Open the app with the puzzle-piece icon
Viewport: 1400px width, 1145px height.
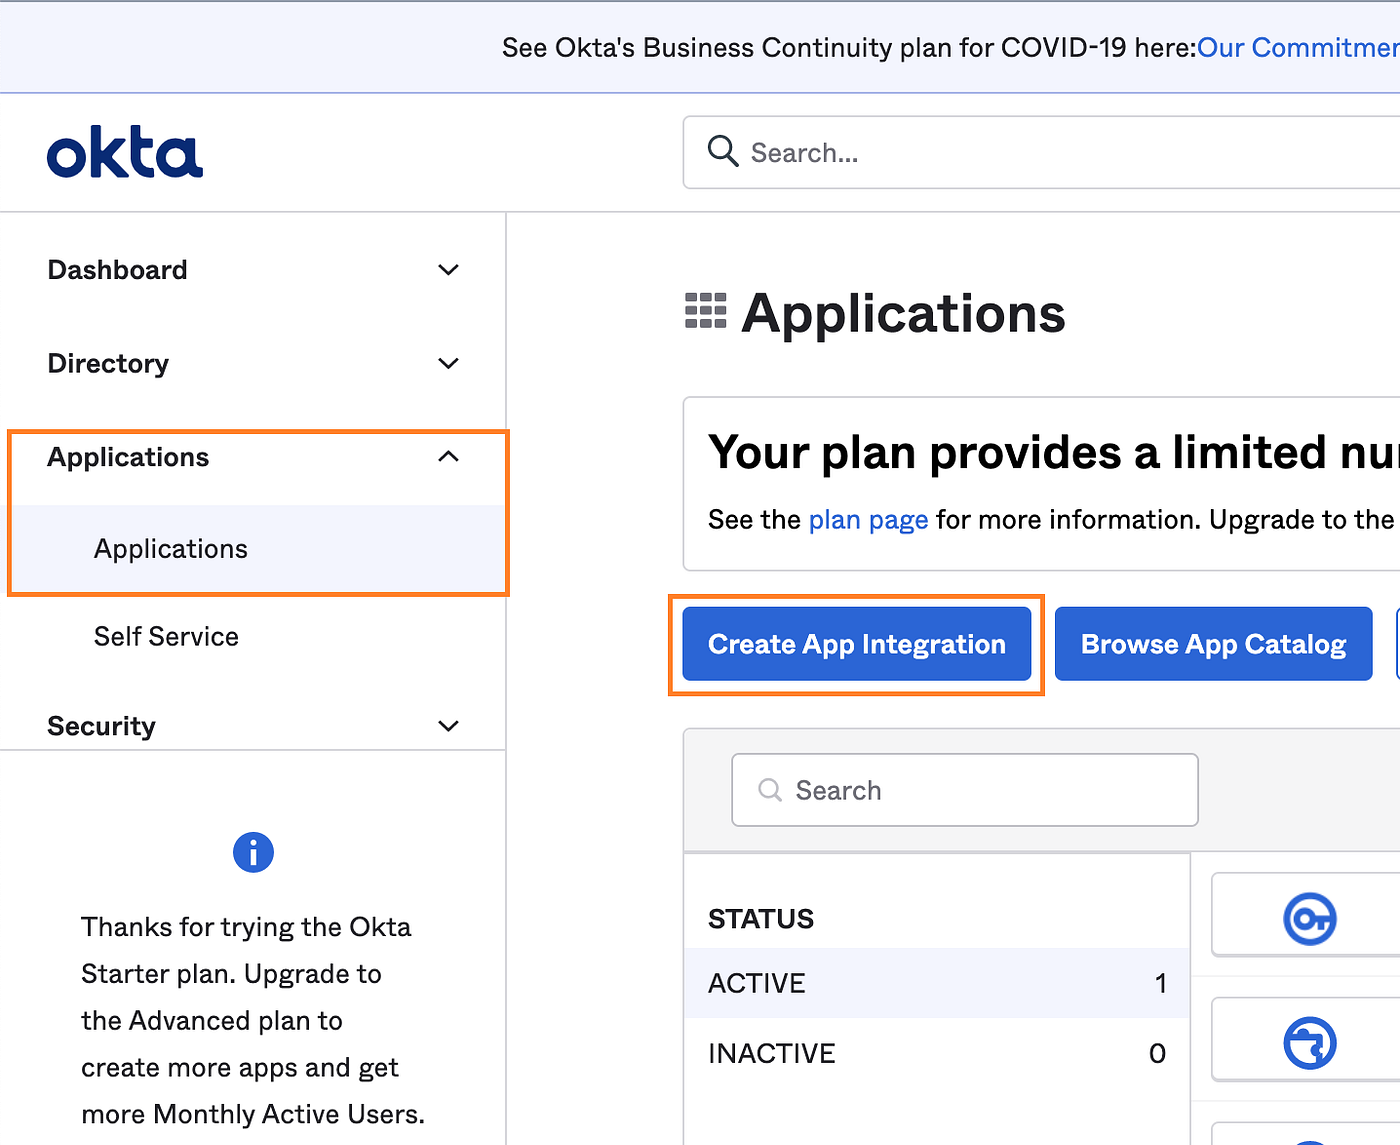[1310, 1043]
